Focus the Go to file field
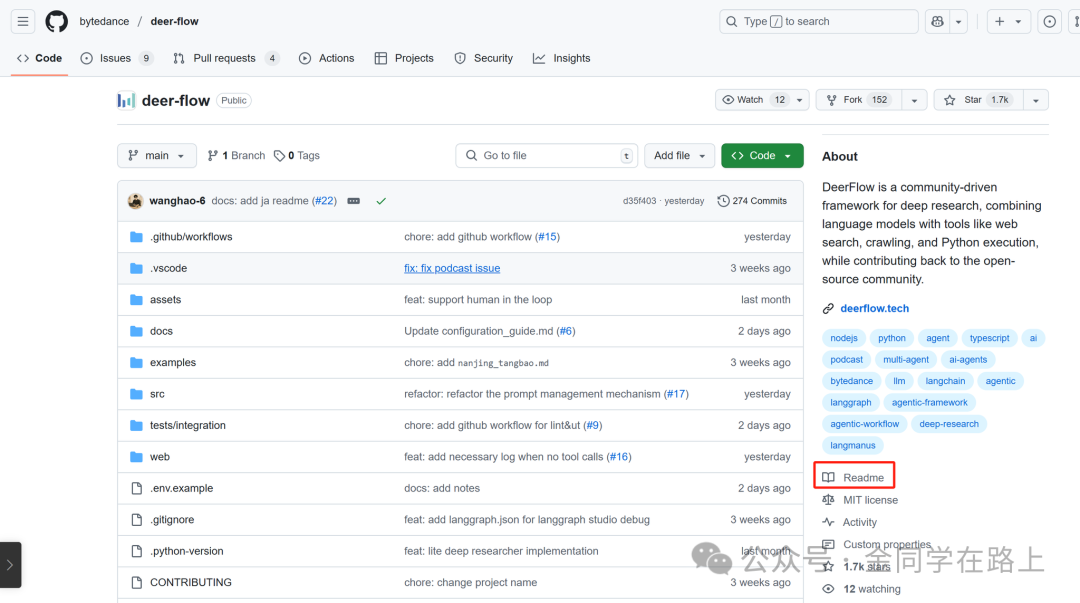 (546, 155)
